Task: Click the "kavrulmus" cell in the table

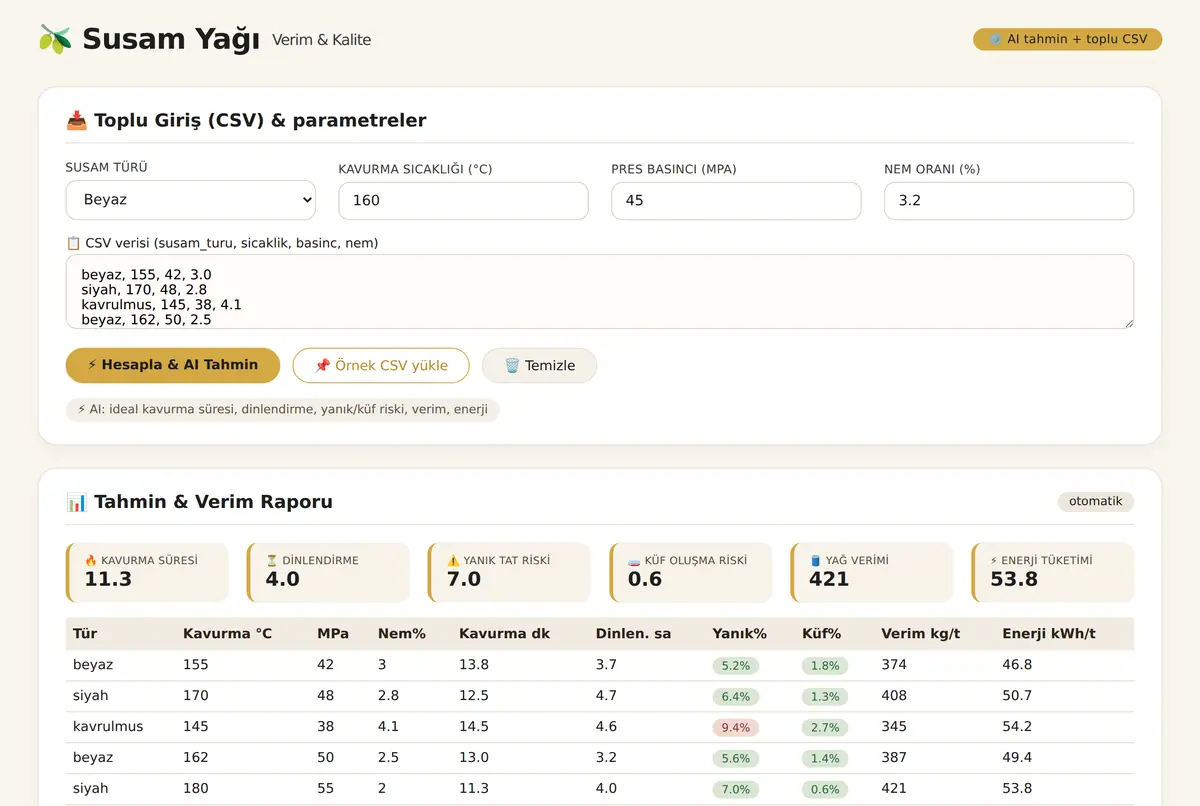Action: click(x=108, y=727)
